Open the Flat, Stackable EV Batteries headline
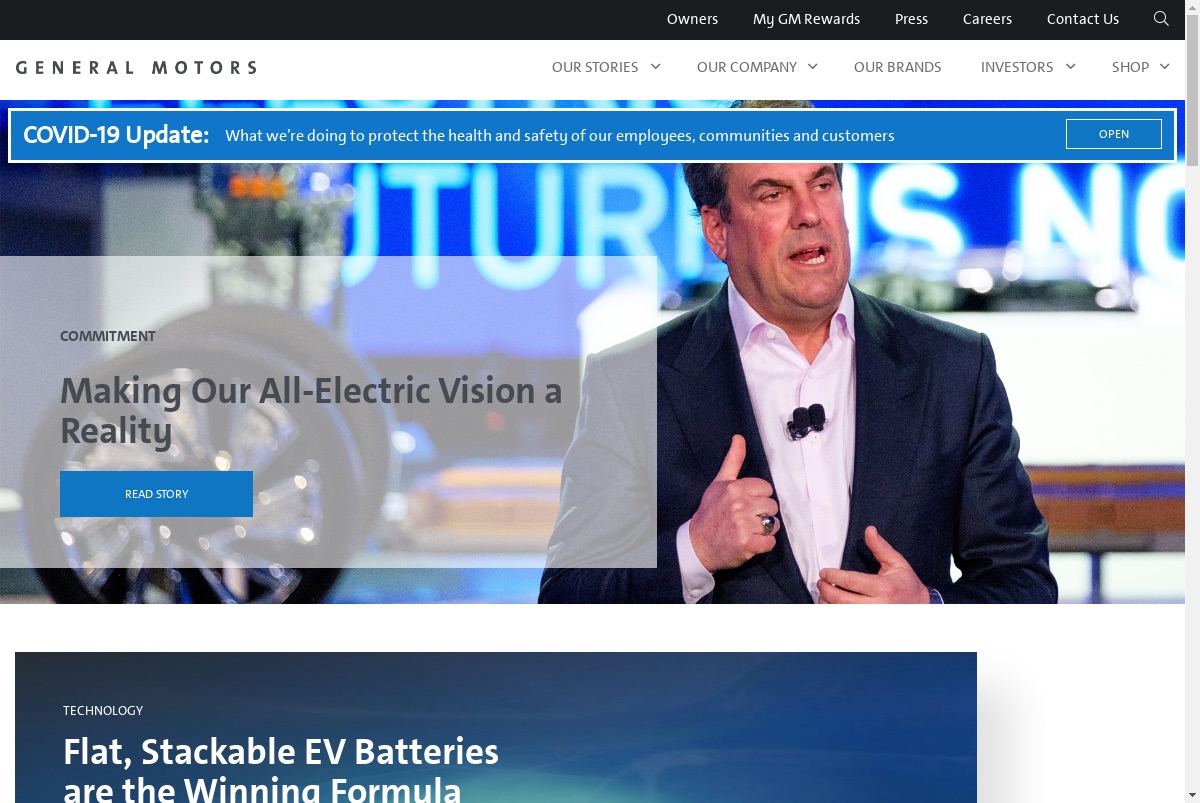This screenshot has width=1200, height=803. [x=281, y=770]
